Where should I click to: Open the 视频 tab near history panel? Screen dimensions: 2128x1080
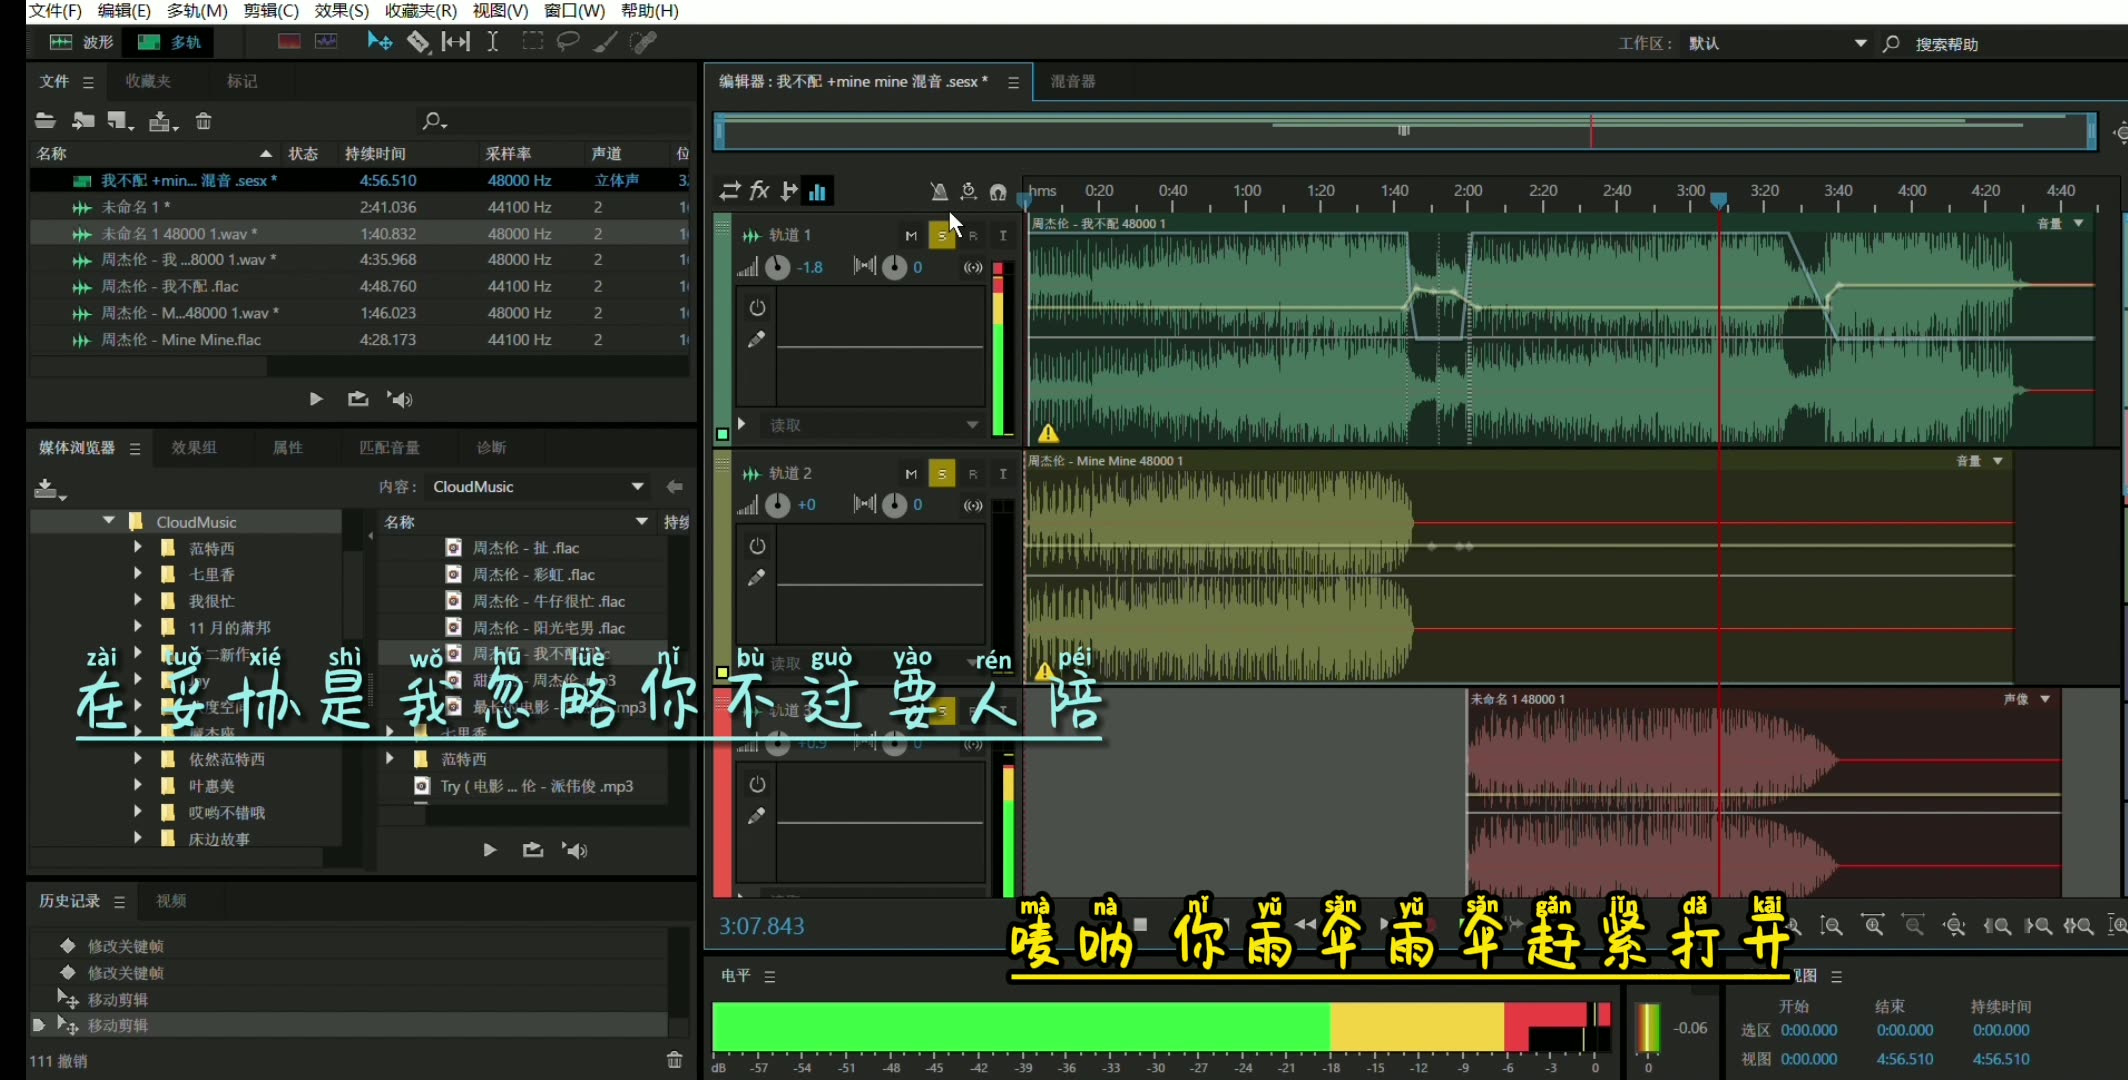[171, 901]
